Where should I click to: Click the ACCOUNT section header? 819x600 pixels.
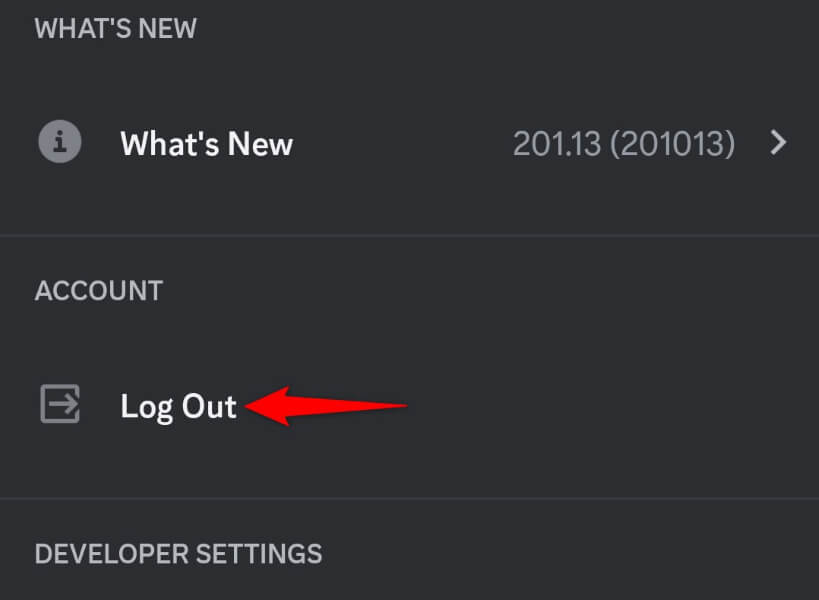(x=98, y=291)
